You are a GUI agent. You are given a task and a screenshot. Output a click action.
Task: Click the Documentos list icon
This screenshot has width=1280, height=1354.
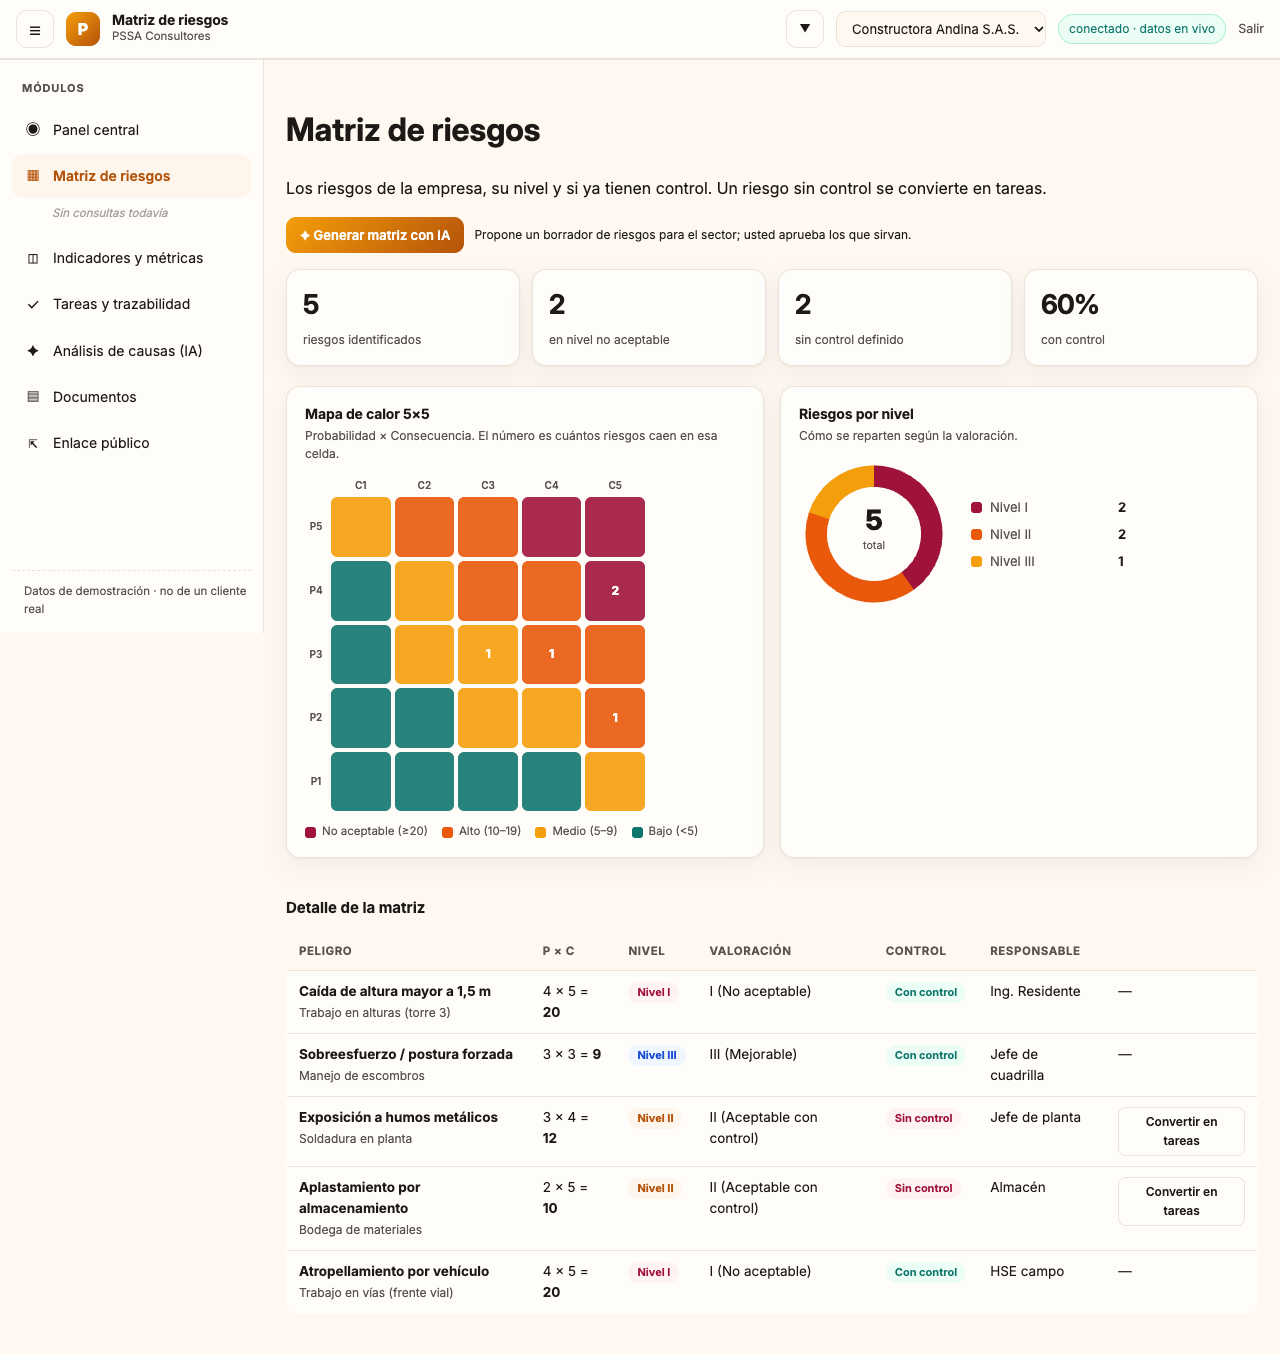click(x=33, y=397)
